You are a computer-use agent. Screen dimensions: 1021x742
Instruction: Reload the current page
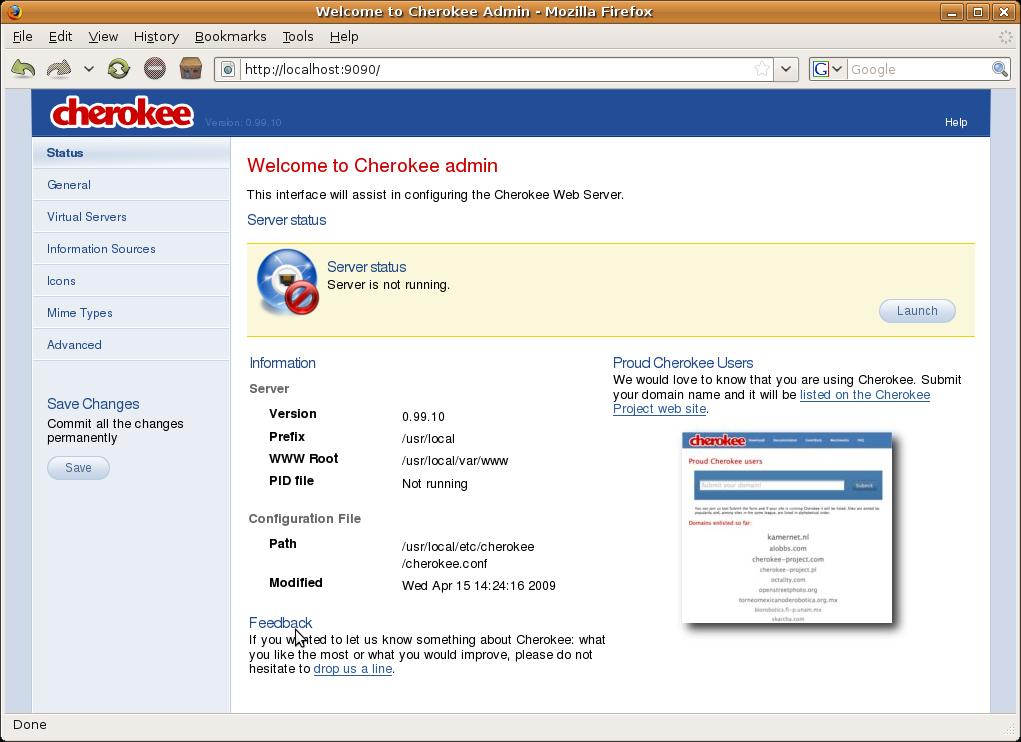click(119, 69)
